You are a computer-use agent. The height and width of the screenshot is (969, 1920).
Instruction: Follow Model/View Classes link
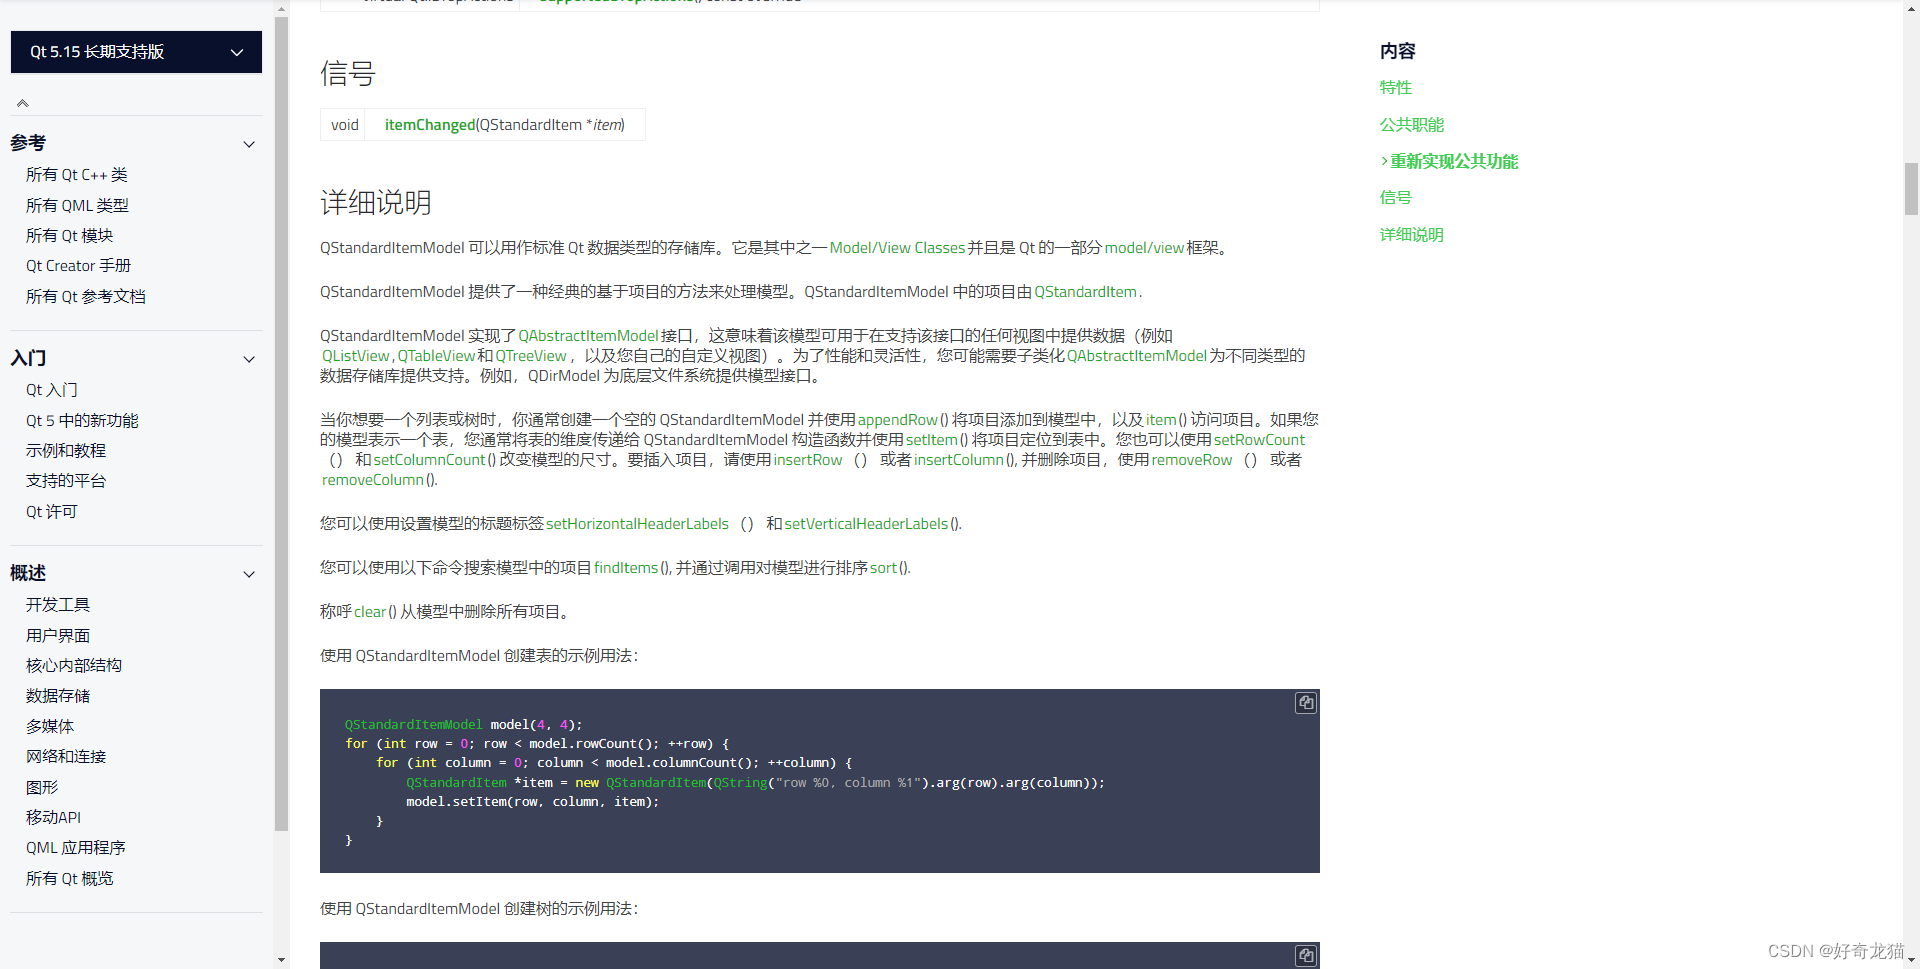(x=897, y=248)
